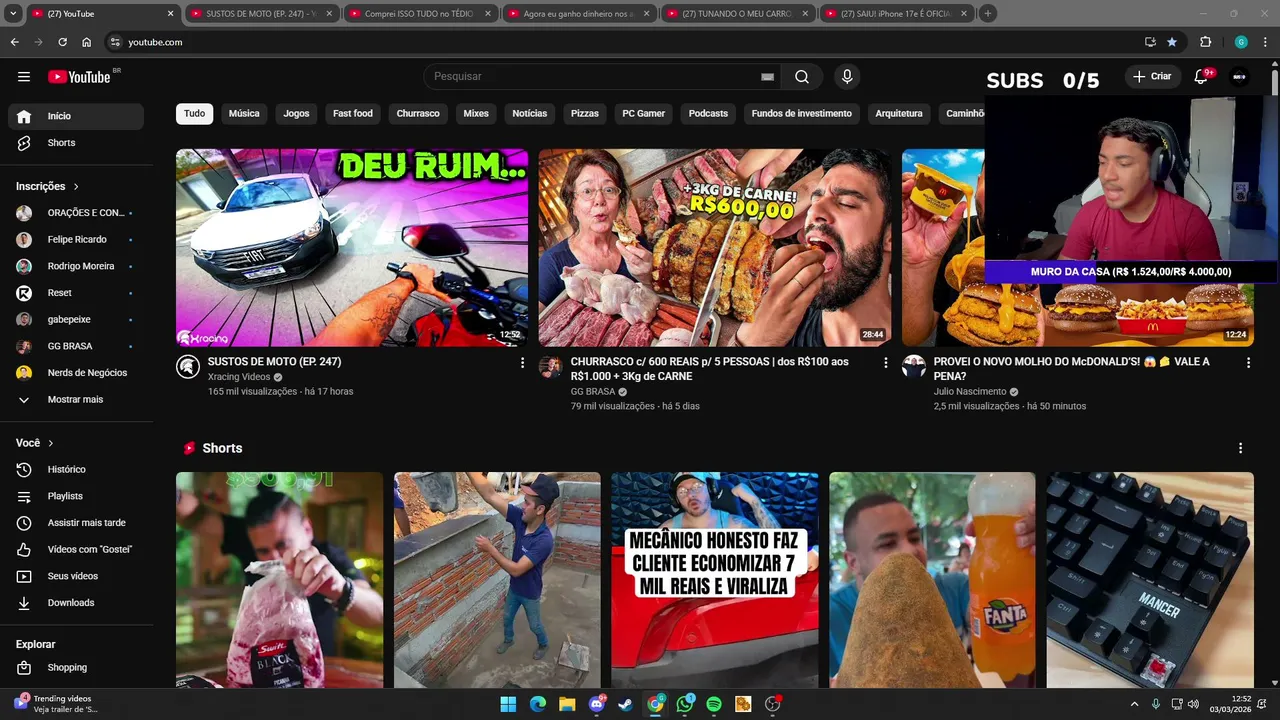
Task: Show hidden icons in system tray
Action: tap(1134, 704)
